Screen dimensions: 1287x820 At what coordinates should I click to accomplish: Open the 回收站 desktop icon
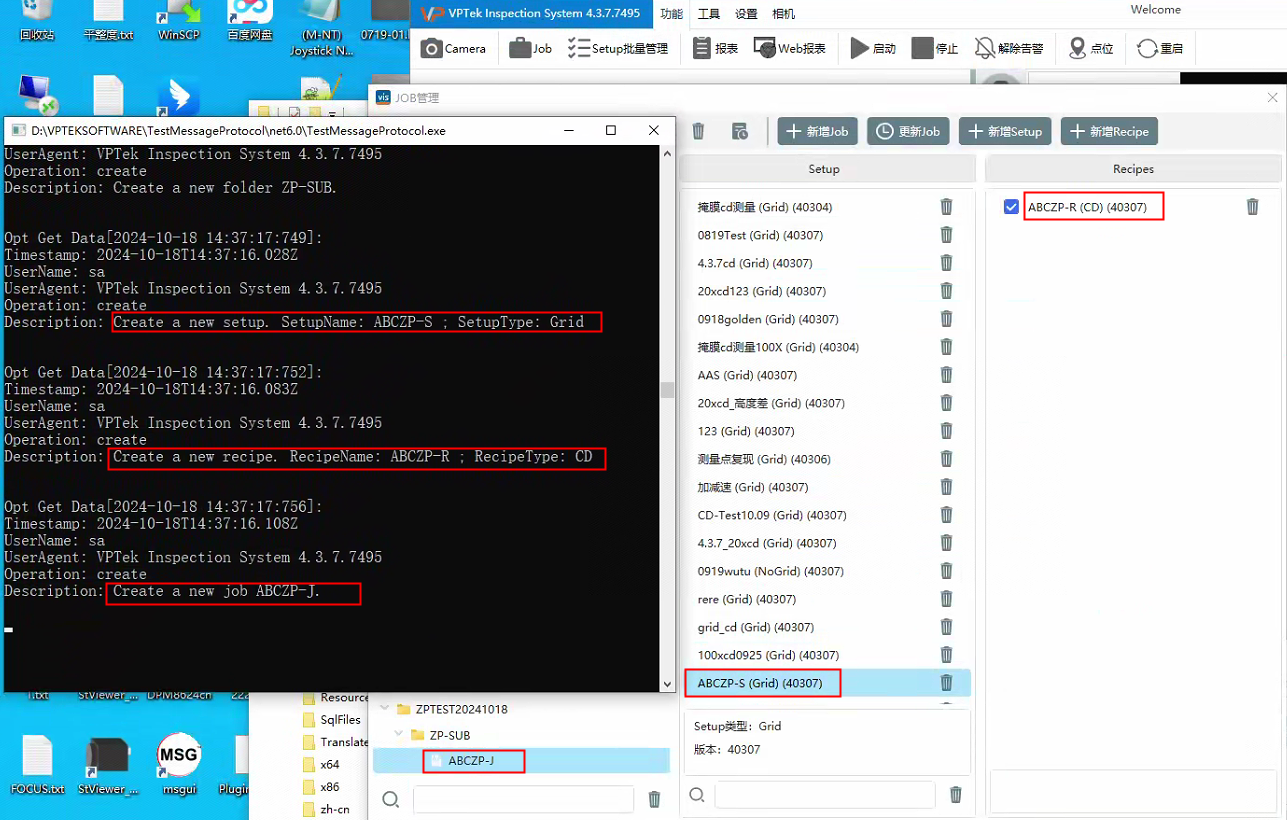(37, 22)
